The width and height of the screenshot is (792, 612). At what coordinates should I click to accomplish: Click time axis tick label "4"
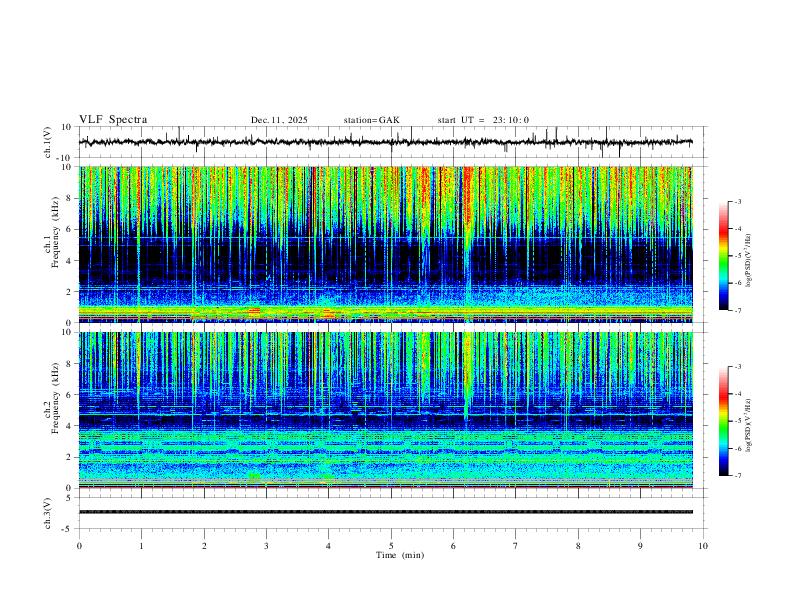(x=329, y=546)
